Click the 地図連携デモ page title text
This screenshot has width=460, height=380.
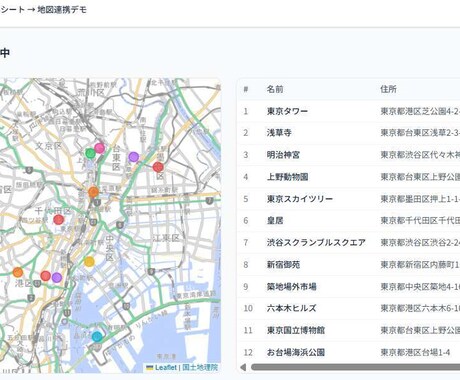pyautogui.click(x=62, y=10)
